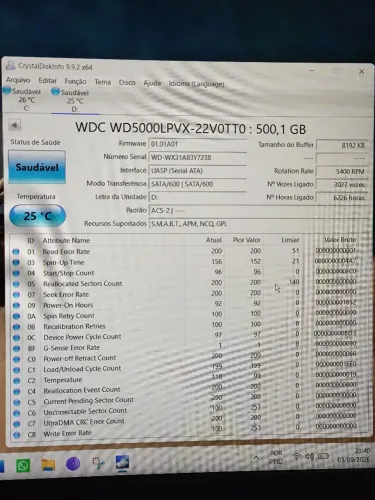Viewport: 375px width, 500px height.
Task: Click the CrystalDiskInfo title bar icon
Action: [x=11, y=65]
